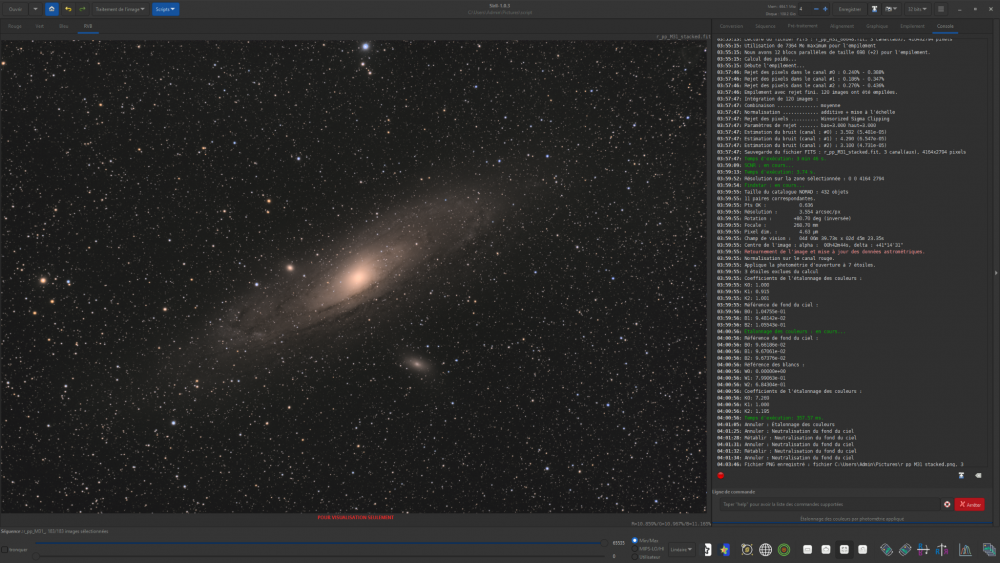Select the Utilisateur radio button
This screenshot has height=563, width=1000.
click(635, 557)
